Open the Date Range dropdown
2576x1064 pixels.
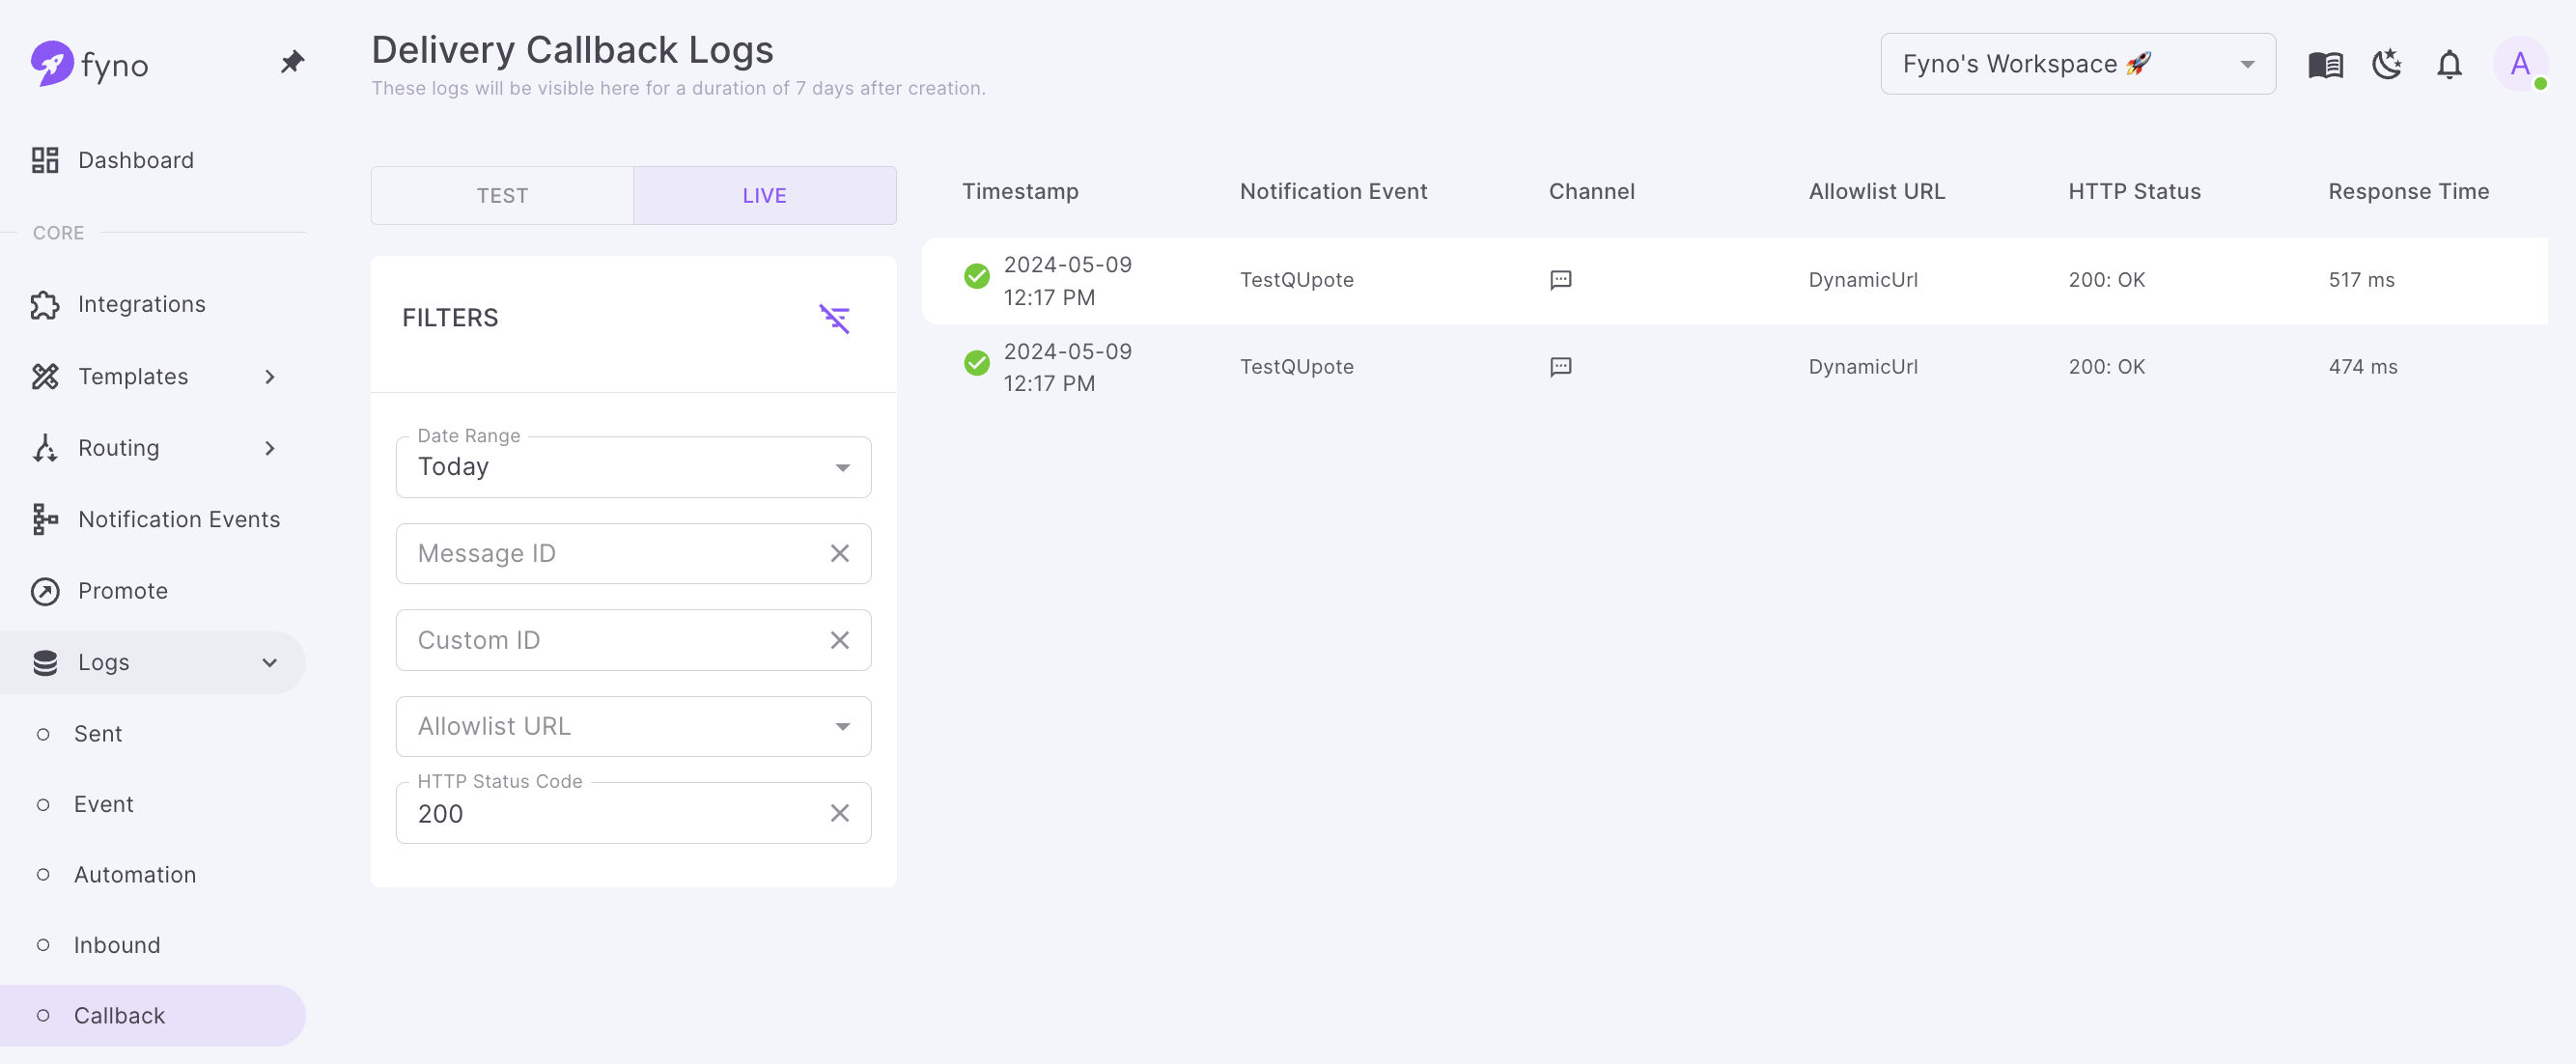tap(633, 467)
